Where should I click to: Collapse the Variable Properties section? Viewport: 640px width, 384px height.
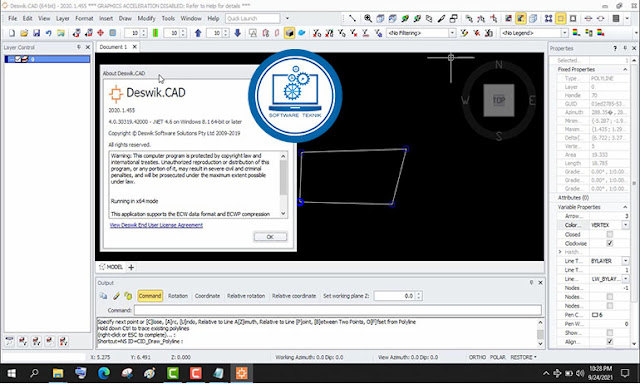(625, 207)
